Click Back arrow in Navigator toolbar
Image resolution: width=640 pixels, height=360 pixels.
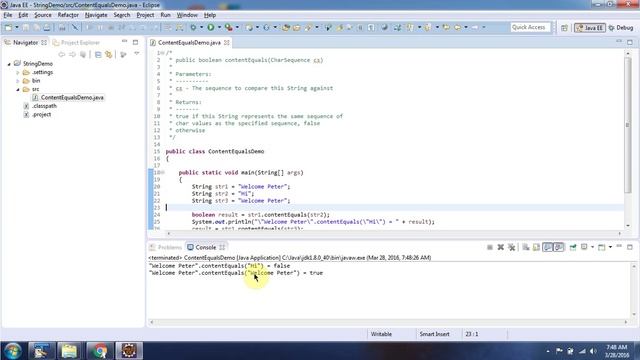62,54
